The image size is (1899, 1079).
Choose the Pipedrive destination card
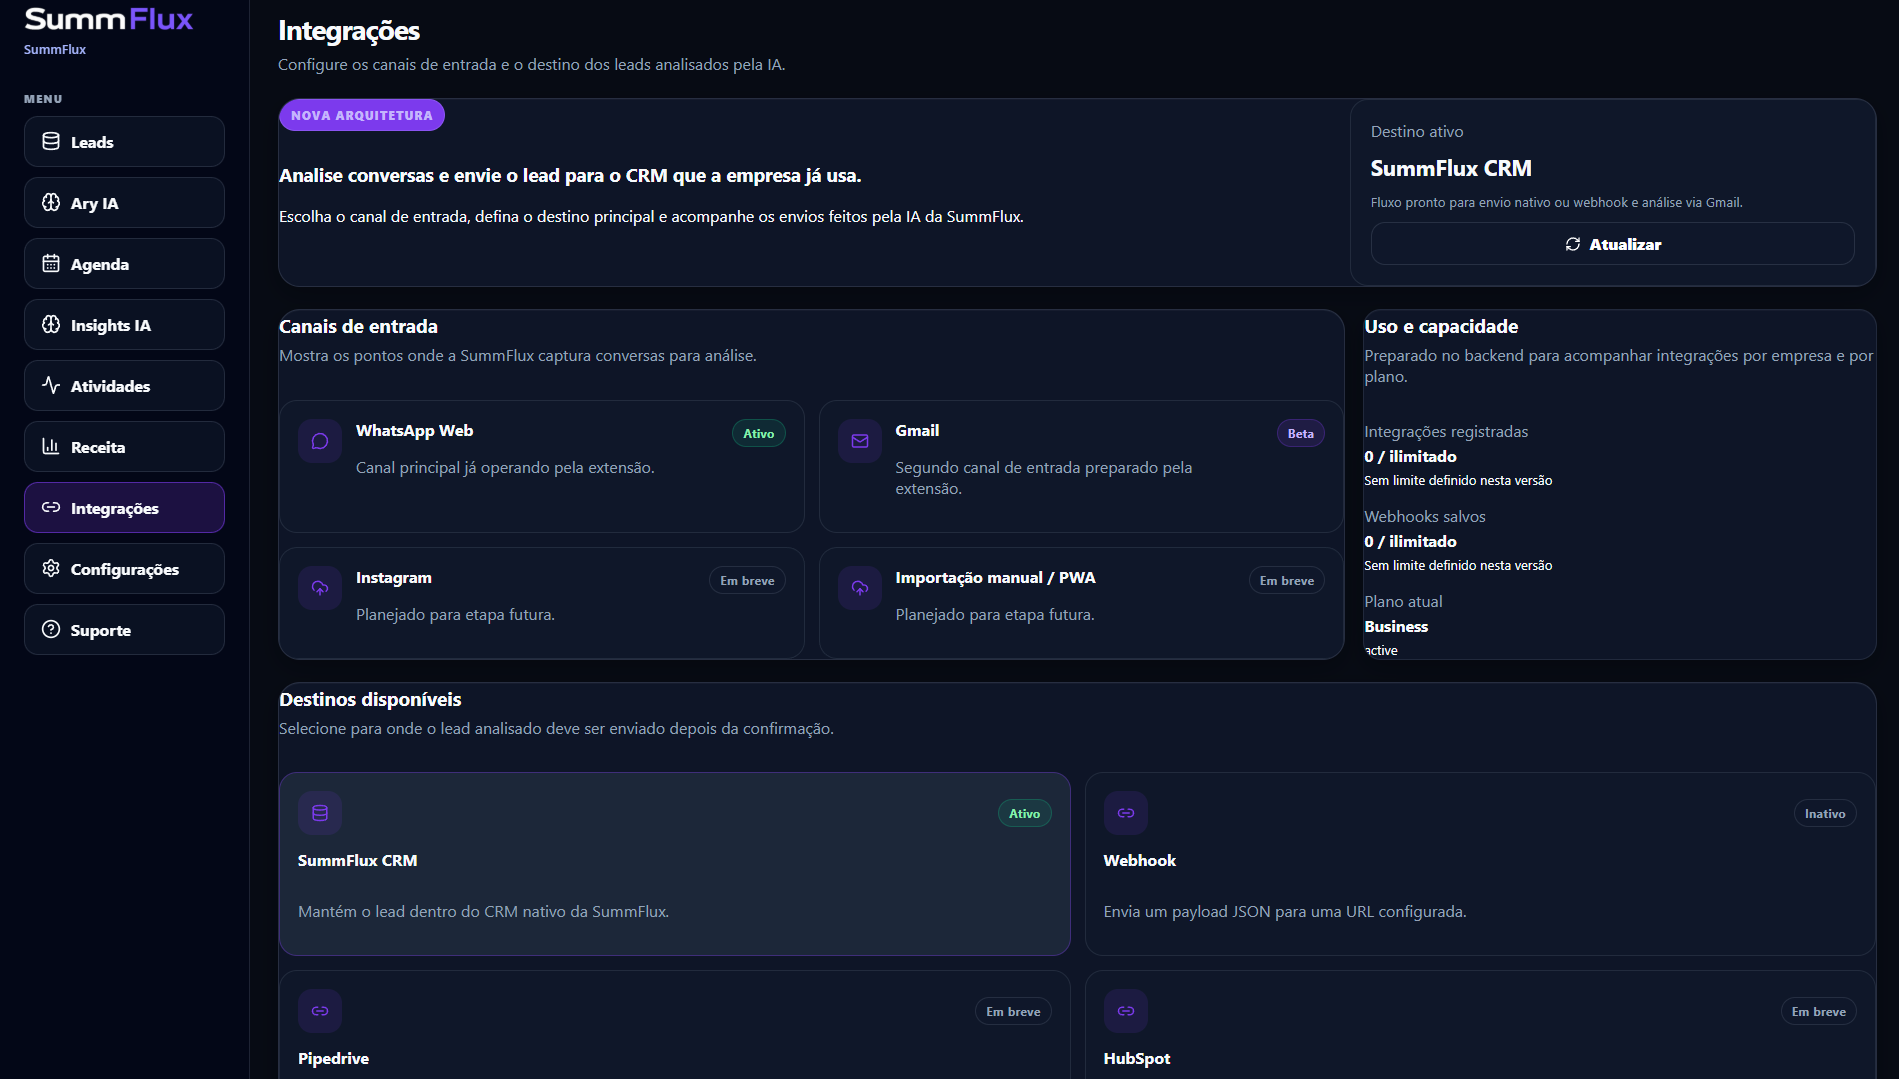coord(675,1025)
